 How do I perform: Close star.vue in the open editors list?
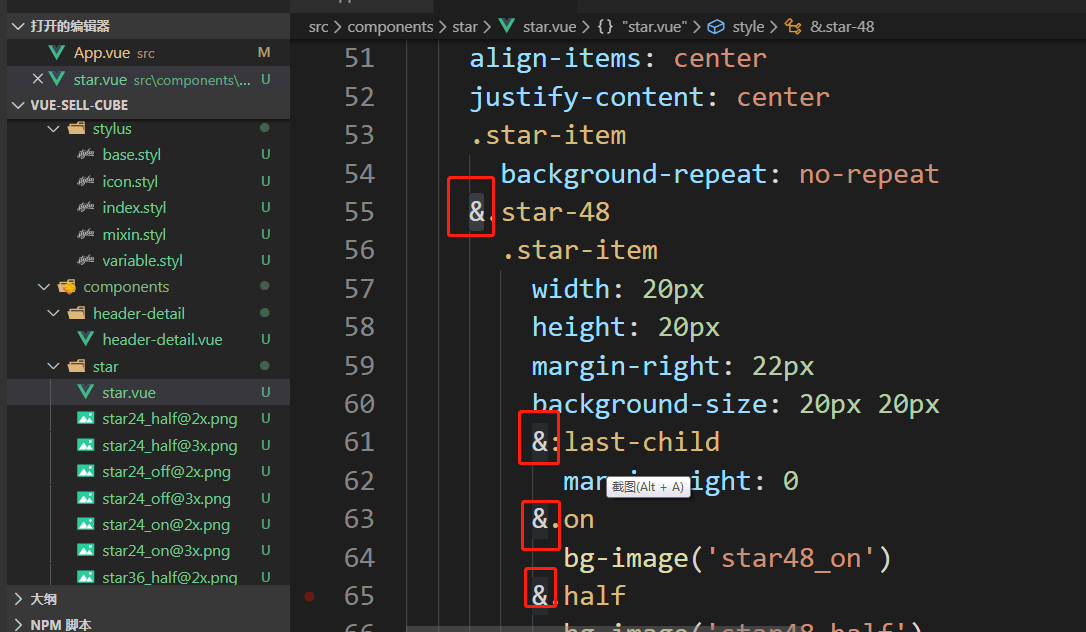tap(38, 79)
